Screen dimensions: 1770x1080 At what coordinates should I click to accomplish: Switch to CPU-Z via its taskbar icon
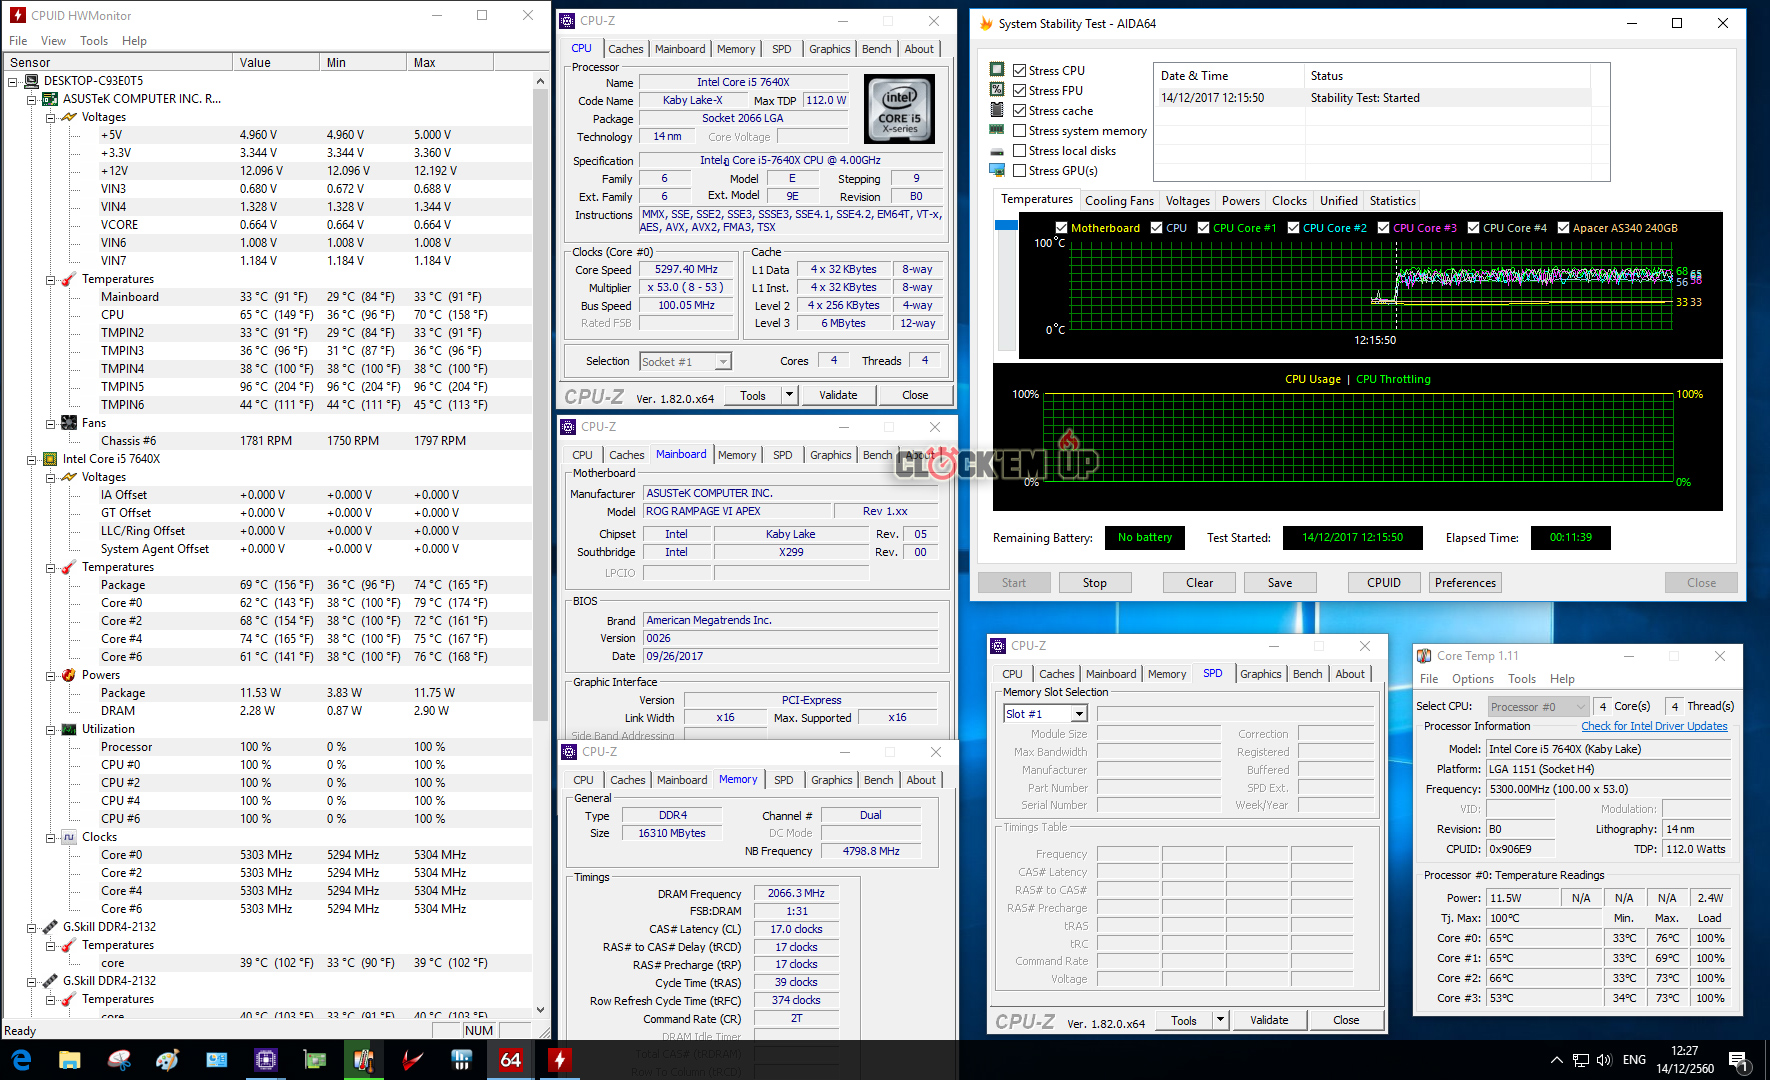click(265, 1059)
